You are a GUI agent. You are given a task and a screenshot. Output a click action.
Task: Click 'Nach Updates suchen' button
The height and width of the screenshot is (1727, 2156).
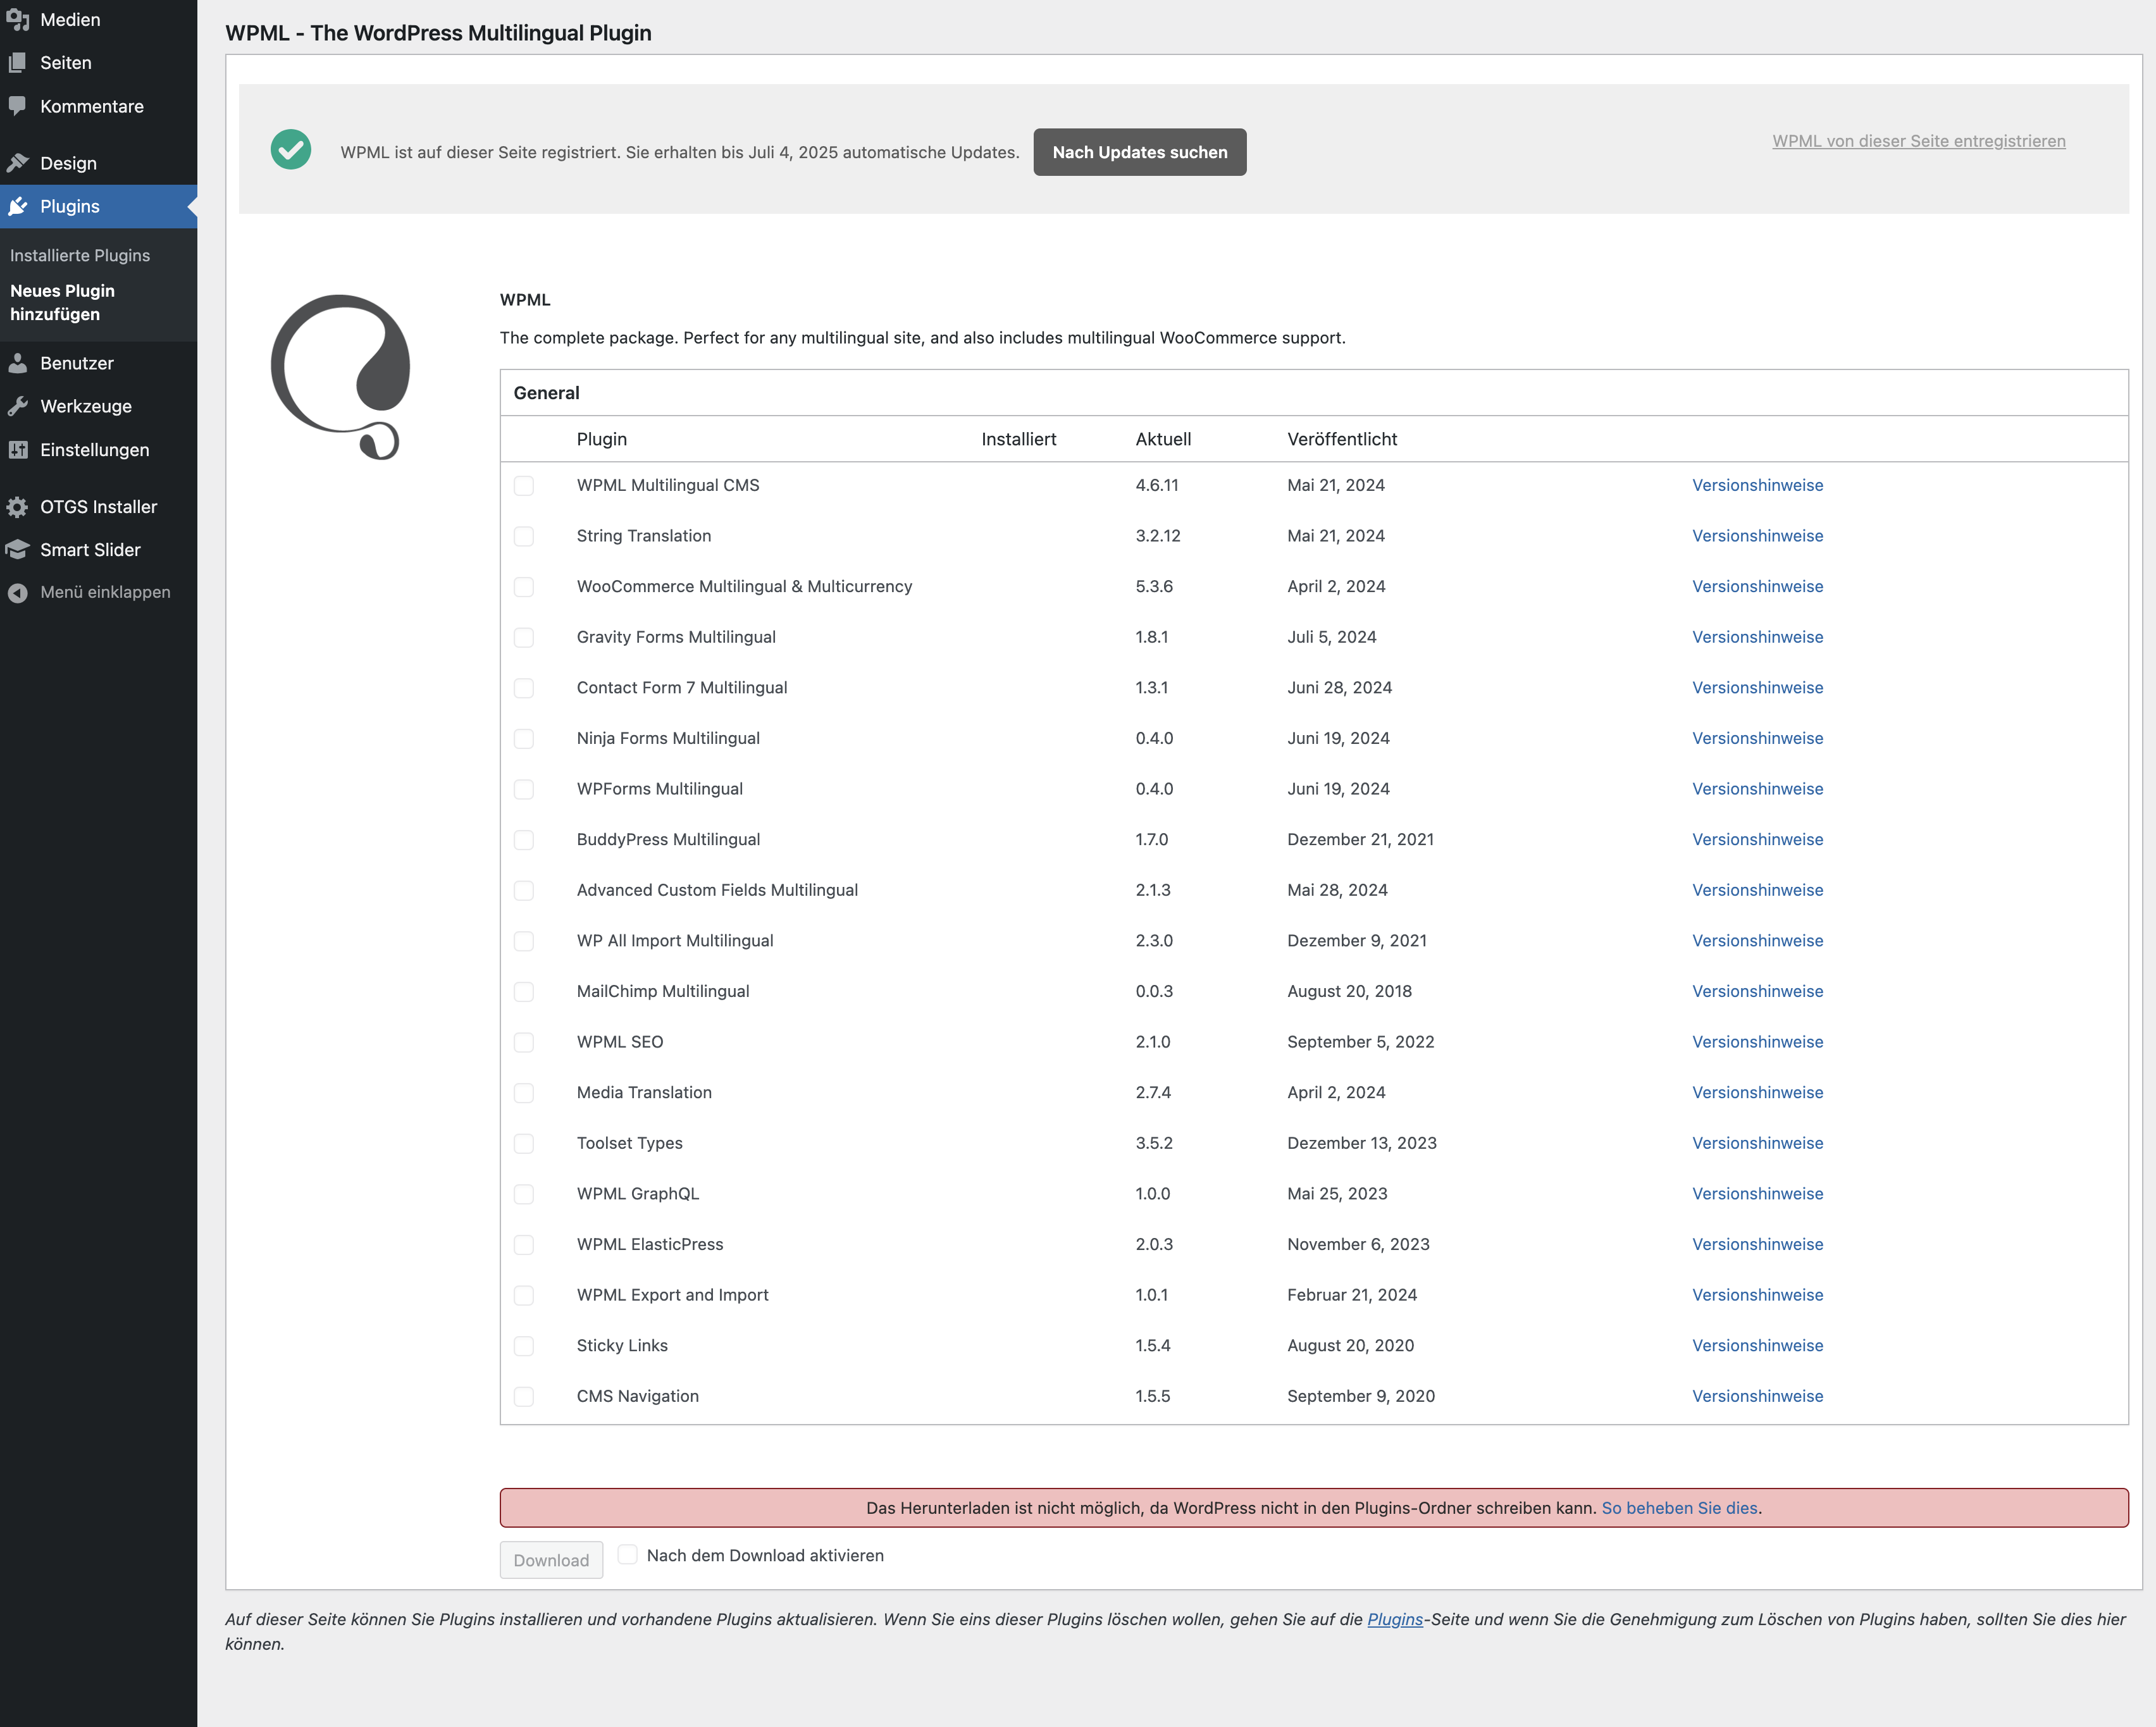tap(1140, 152)
